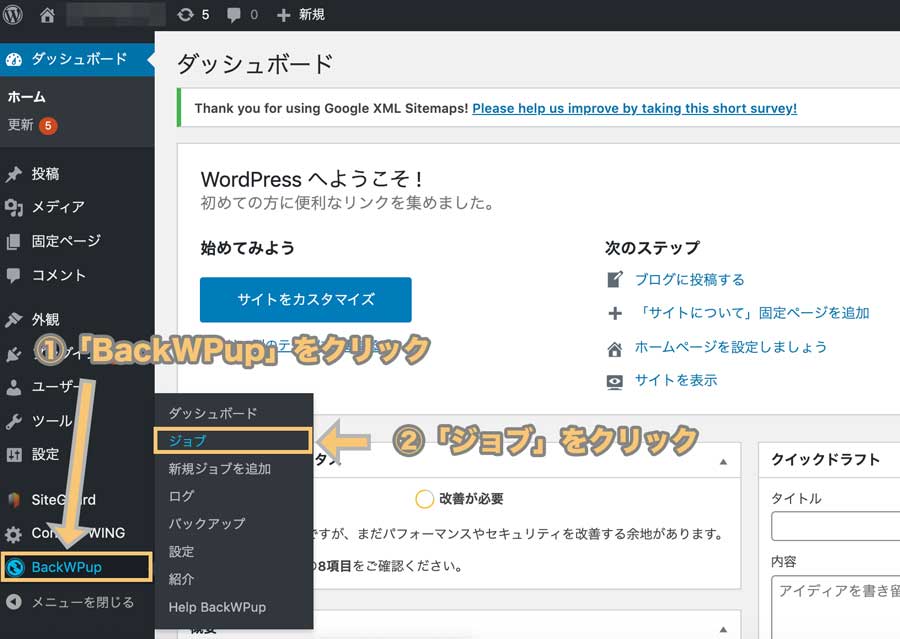
Task: Follow the サイトを表示 link
Action: (676, 380)
